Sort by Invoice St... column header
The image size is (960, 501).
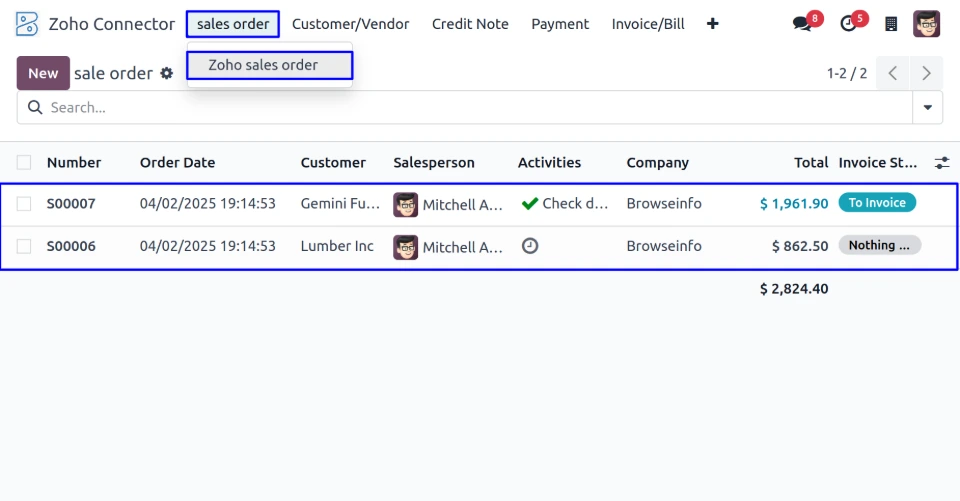(877, 162)
